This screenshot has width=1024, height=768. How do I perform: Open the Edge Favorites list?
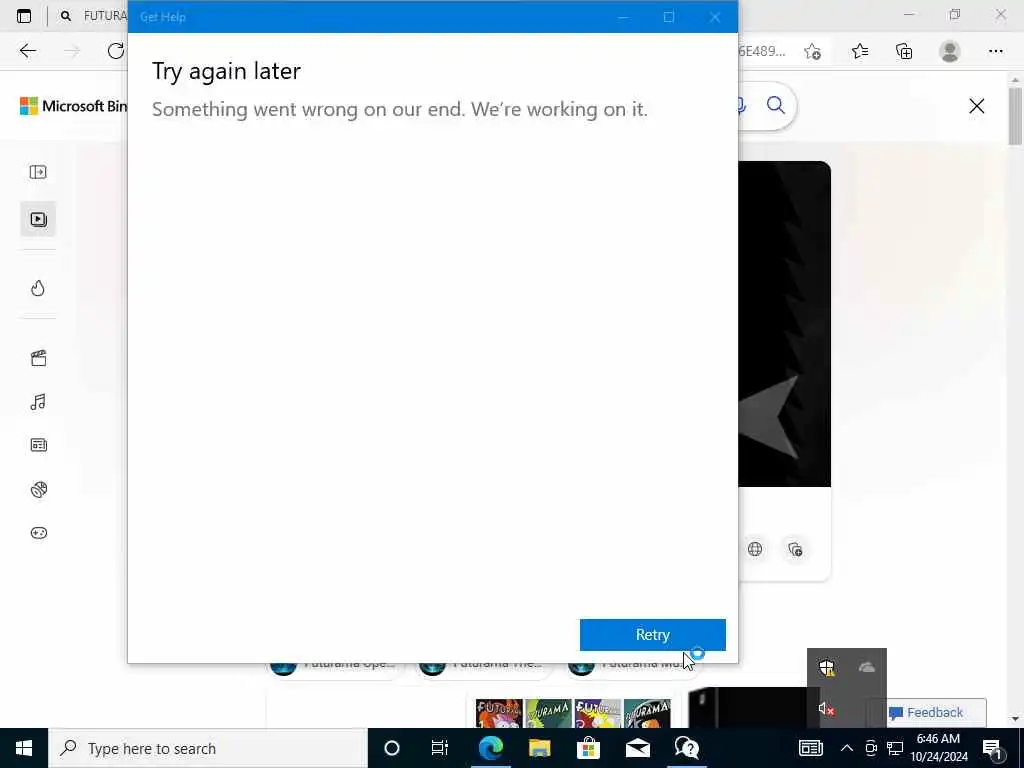[x=859, y=52]
